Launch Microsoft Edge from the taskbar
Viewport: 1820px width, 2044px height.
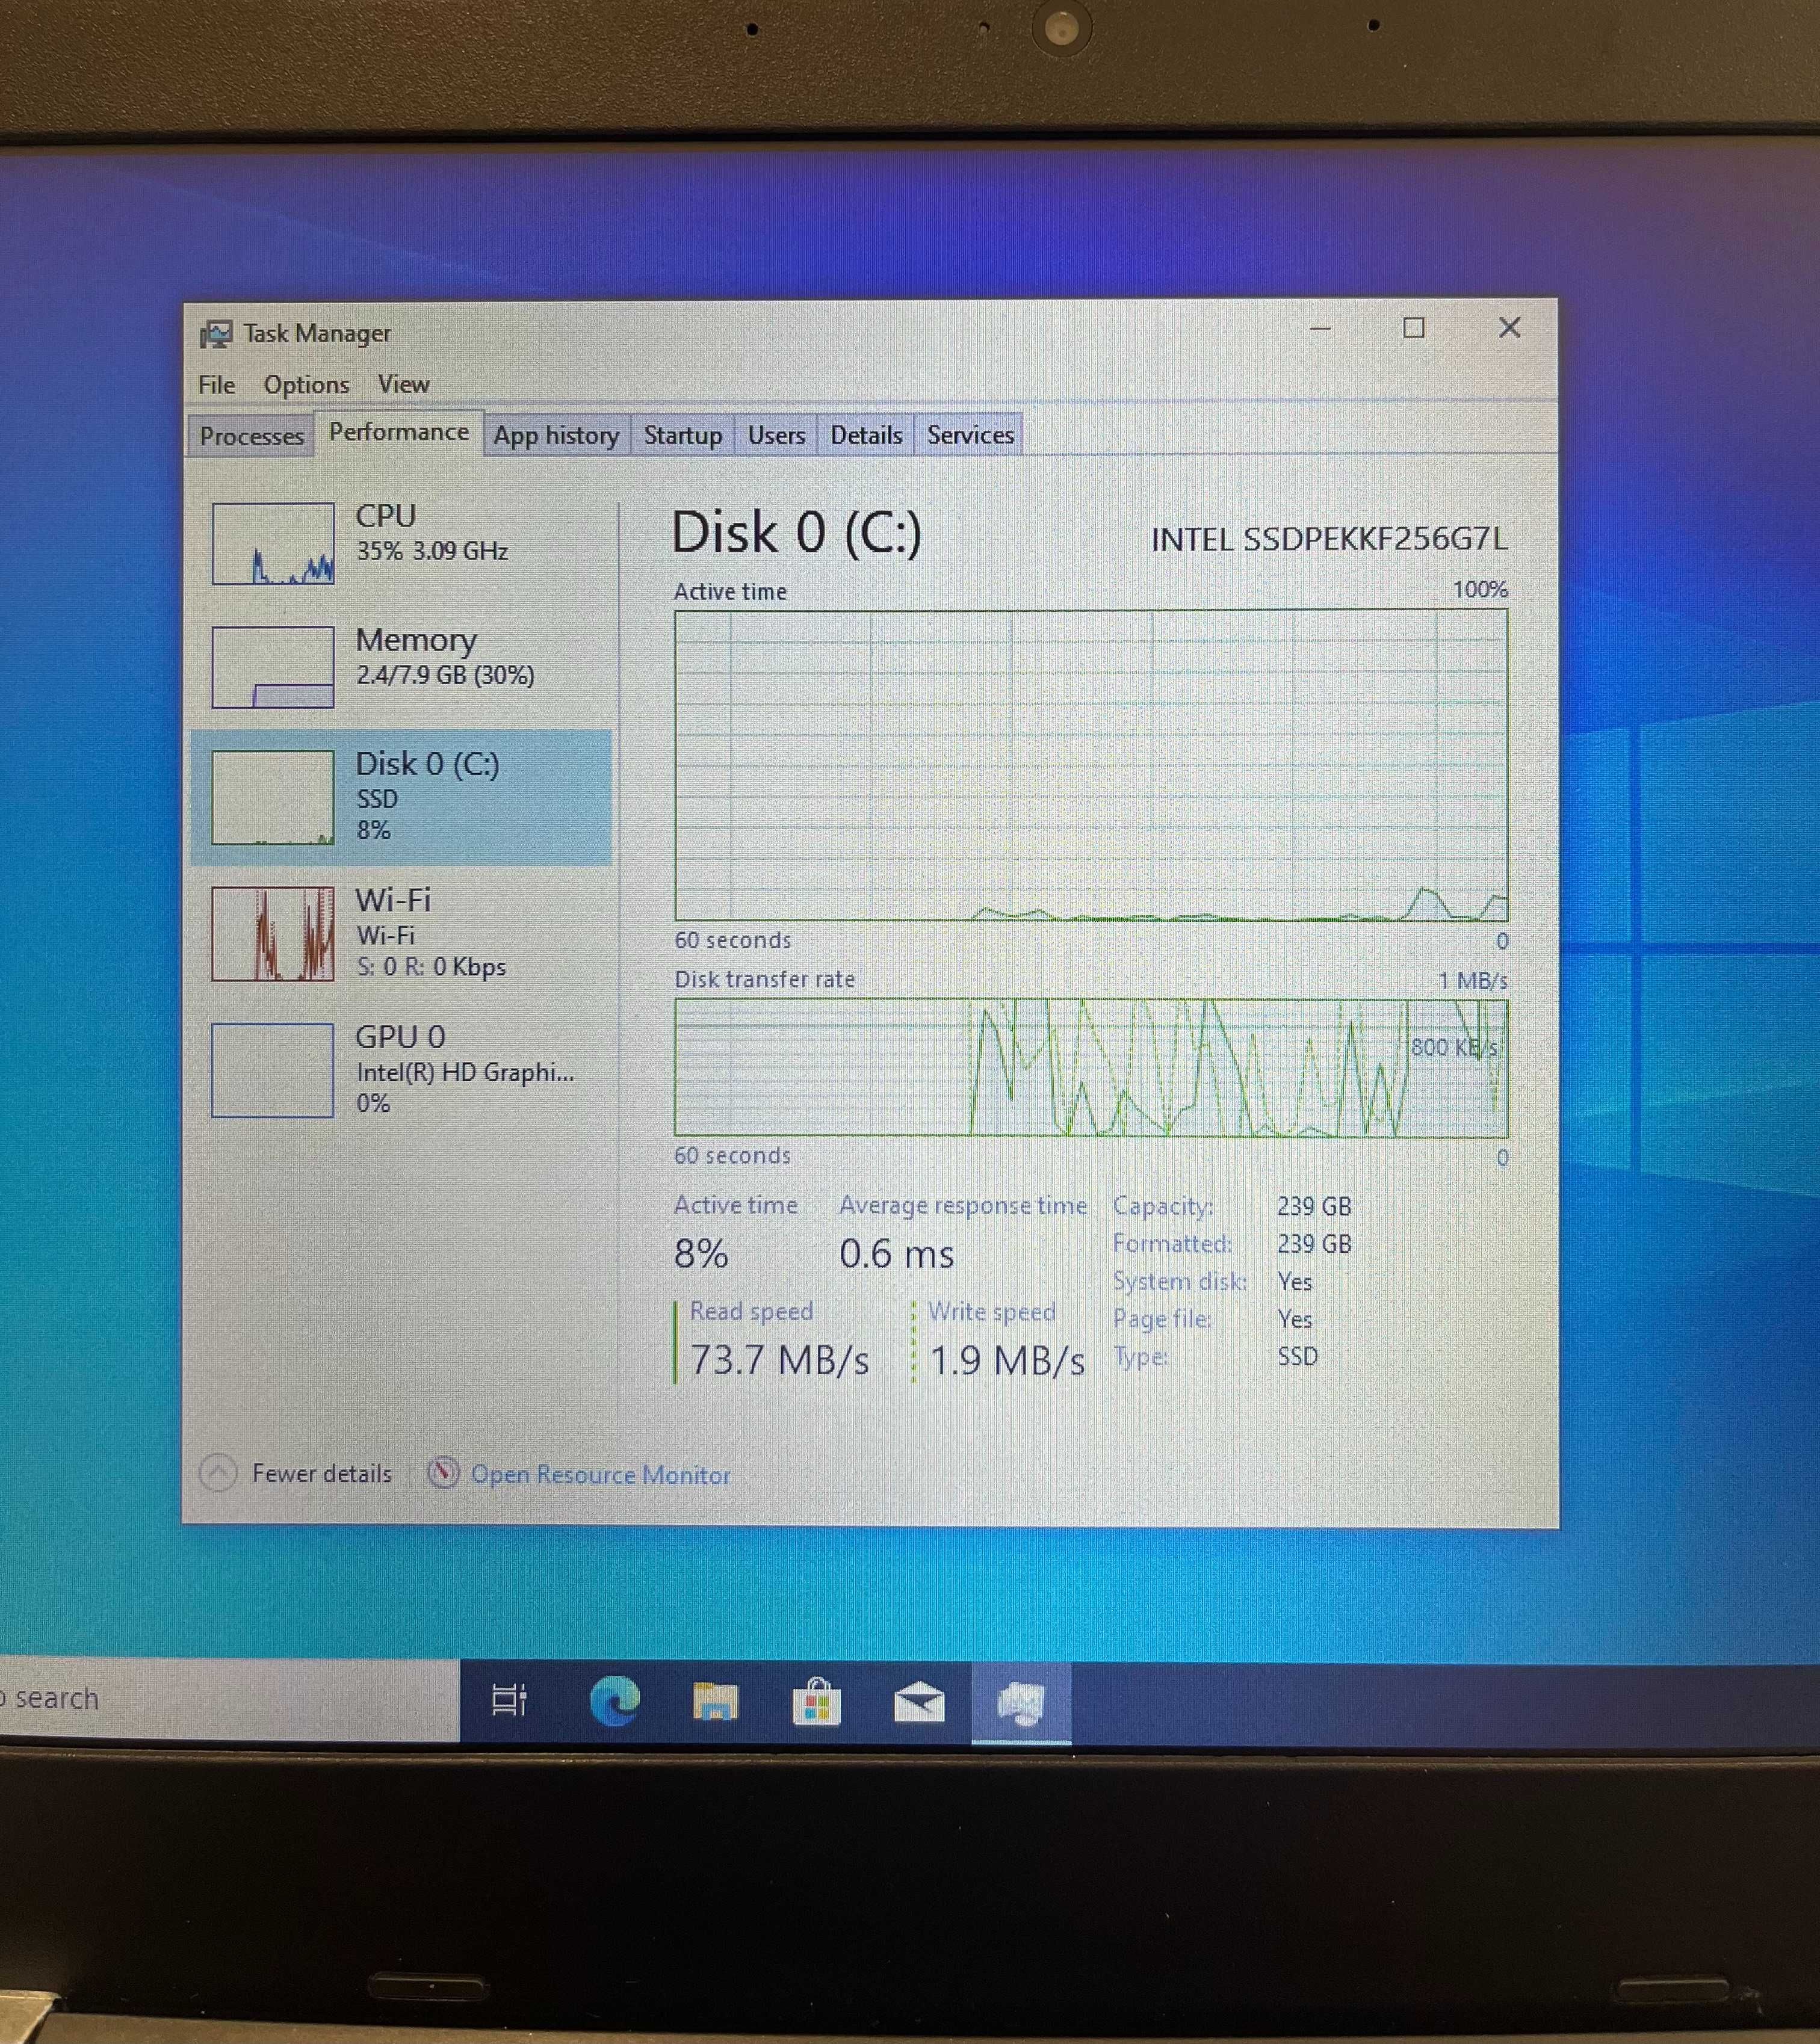[x=614, y=1701]
